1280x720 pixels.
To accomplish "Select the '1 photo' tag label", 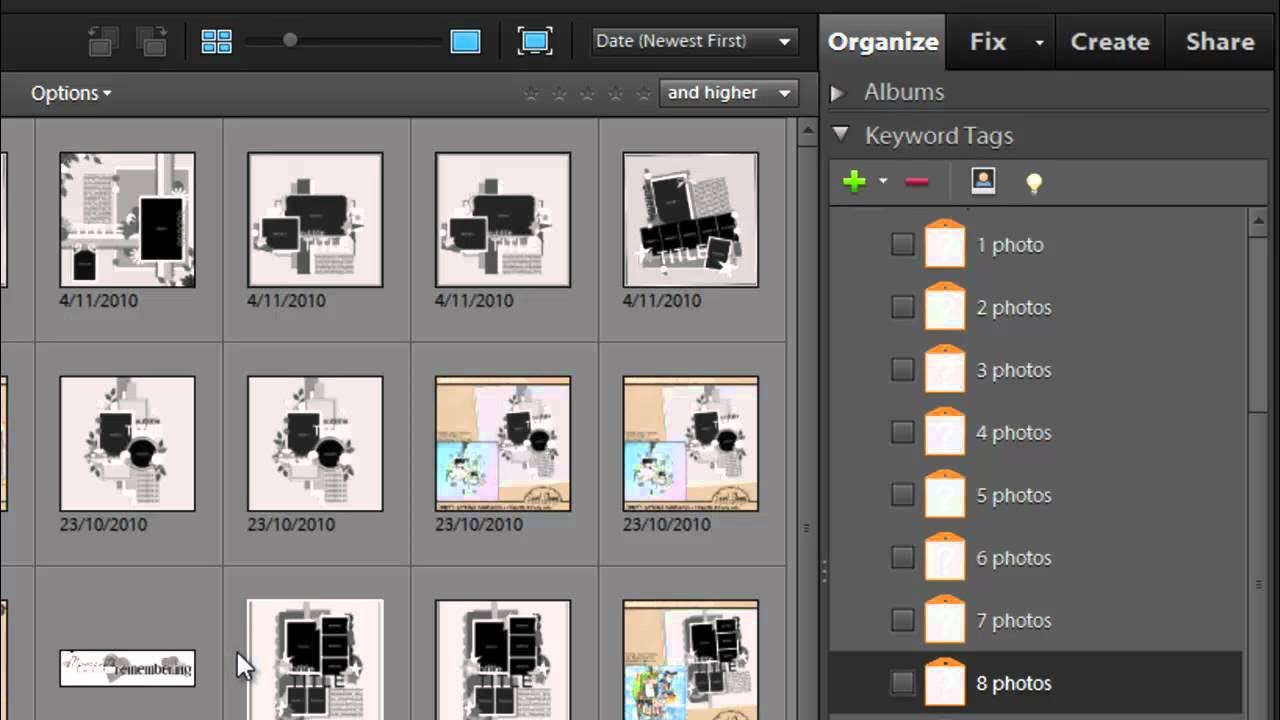I will (x=1010, y=244).
